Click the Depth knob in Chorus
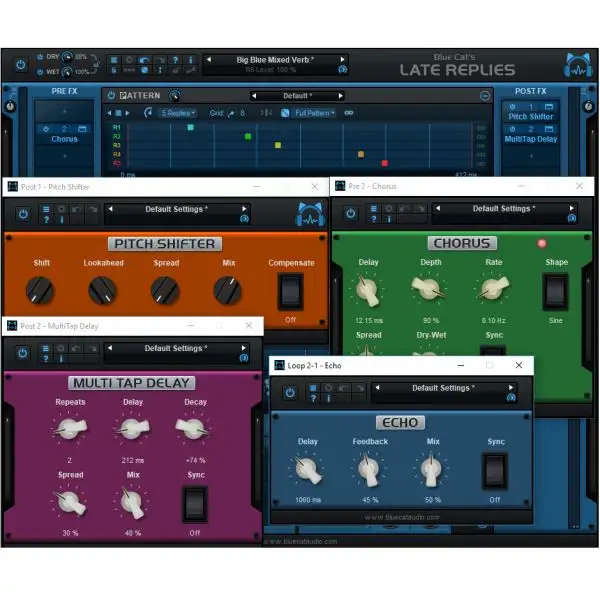The height and width of the screenshot is (600, 600). tap(428, 289)
